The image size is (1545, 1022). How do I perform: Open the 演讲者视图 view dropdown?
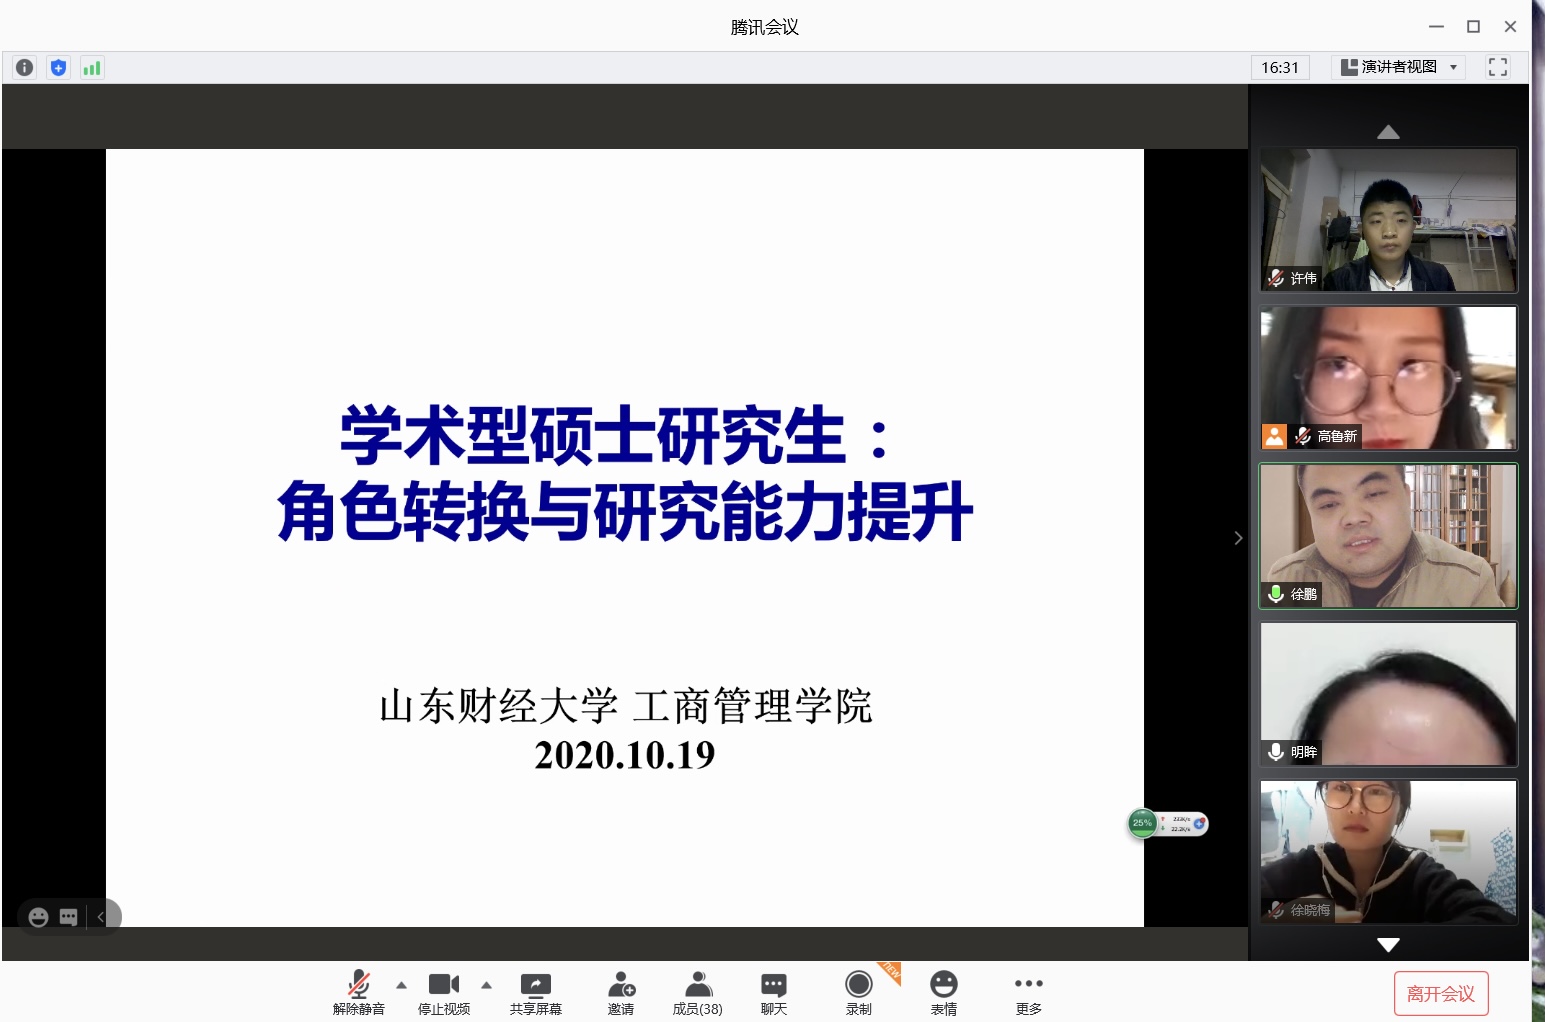1399,67
